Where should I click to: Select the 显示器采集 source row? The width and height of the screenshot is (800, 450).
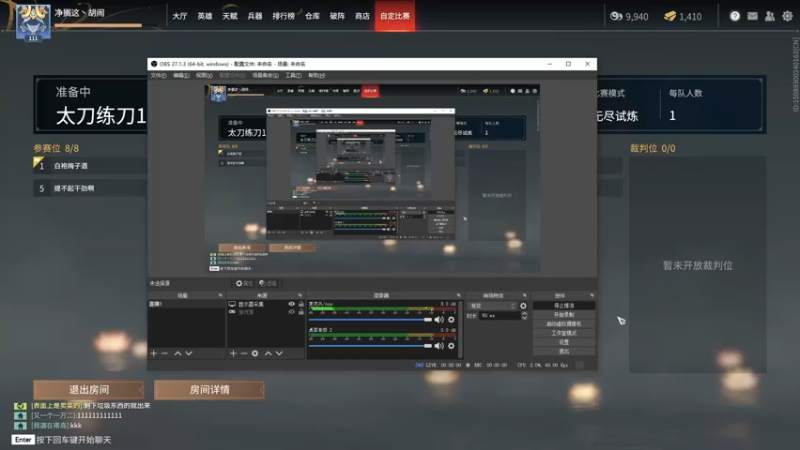point(265,304)
